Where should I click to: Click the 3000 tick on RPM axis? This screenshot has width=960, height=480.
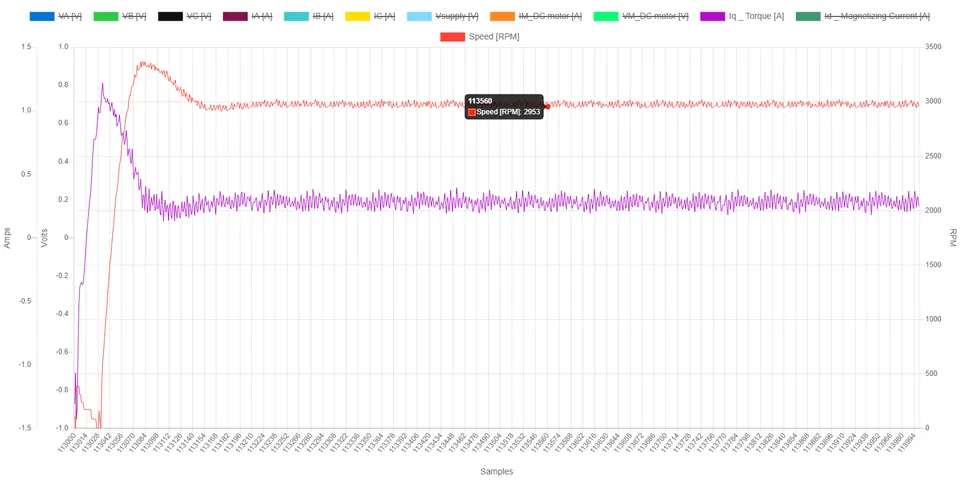(933, 102)
